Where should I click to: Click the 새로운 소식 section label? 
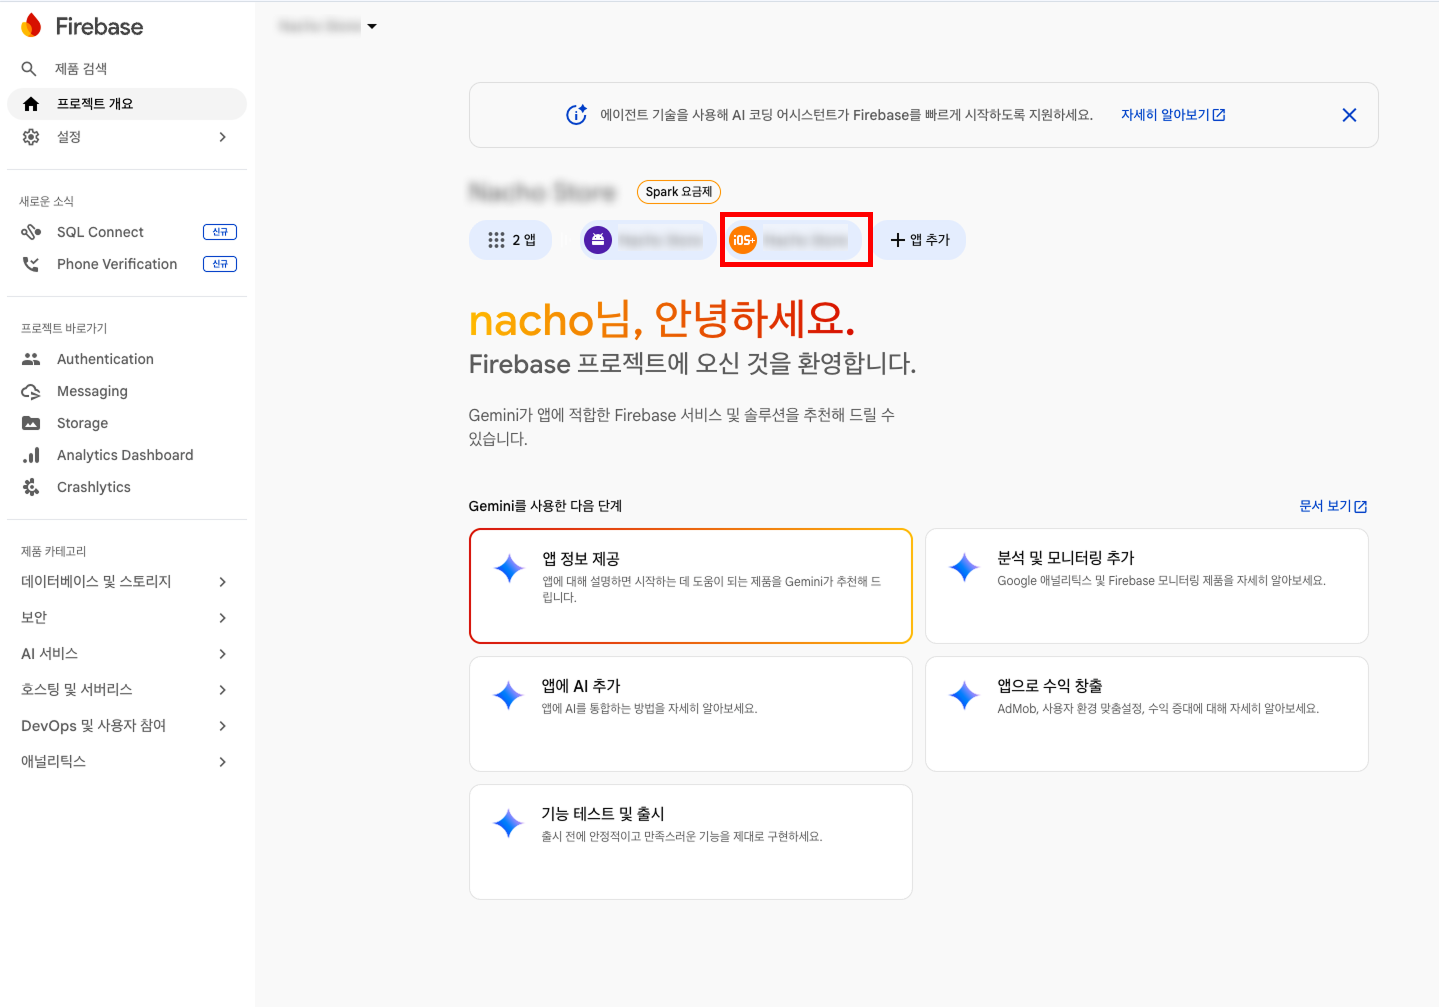[x=47, y=202]
